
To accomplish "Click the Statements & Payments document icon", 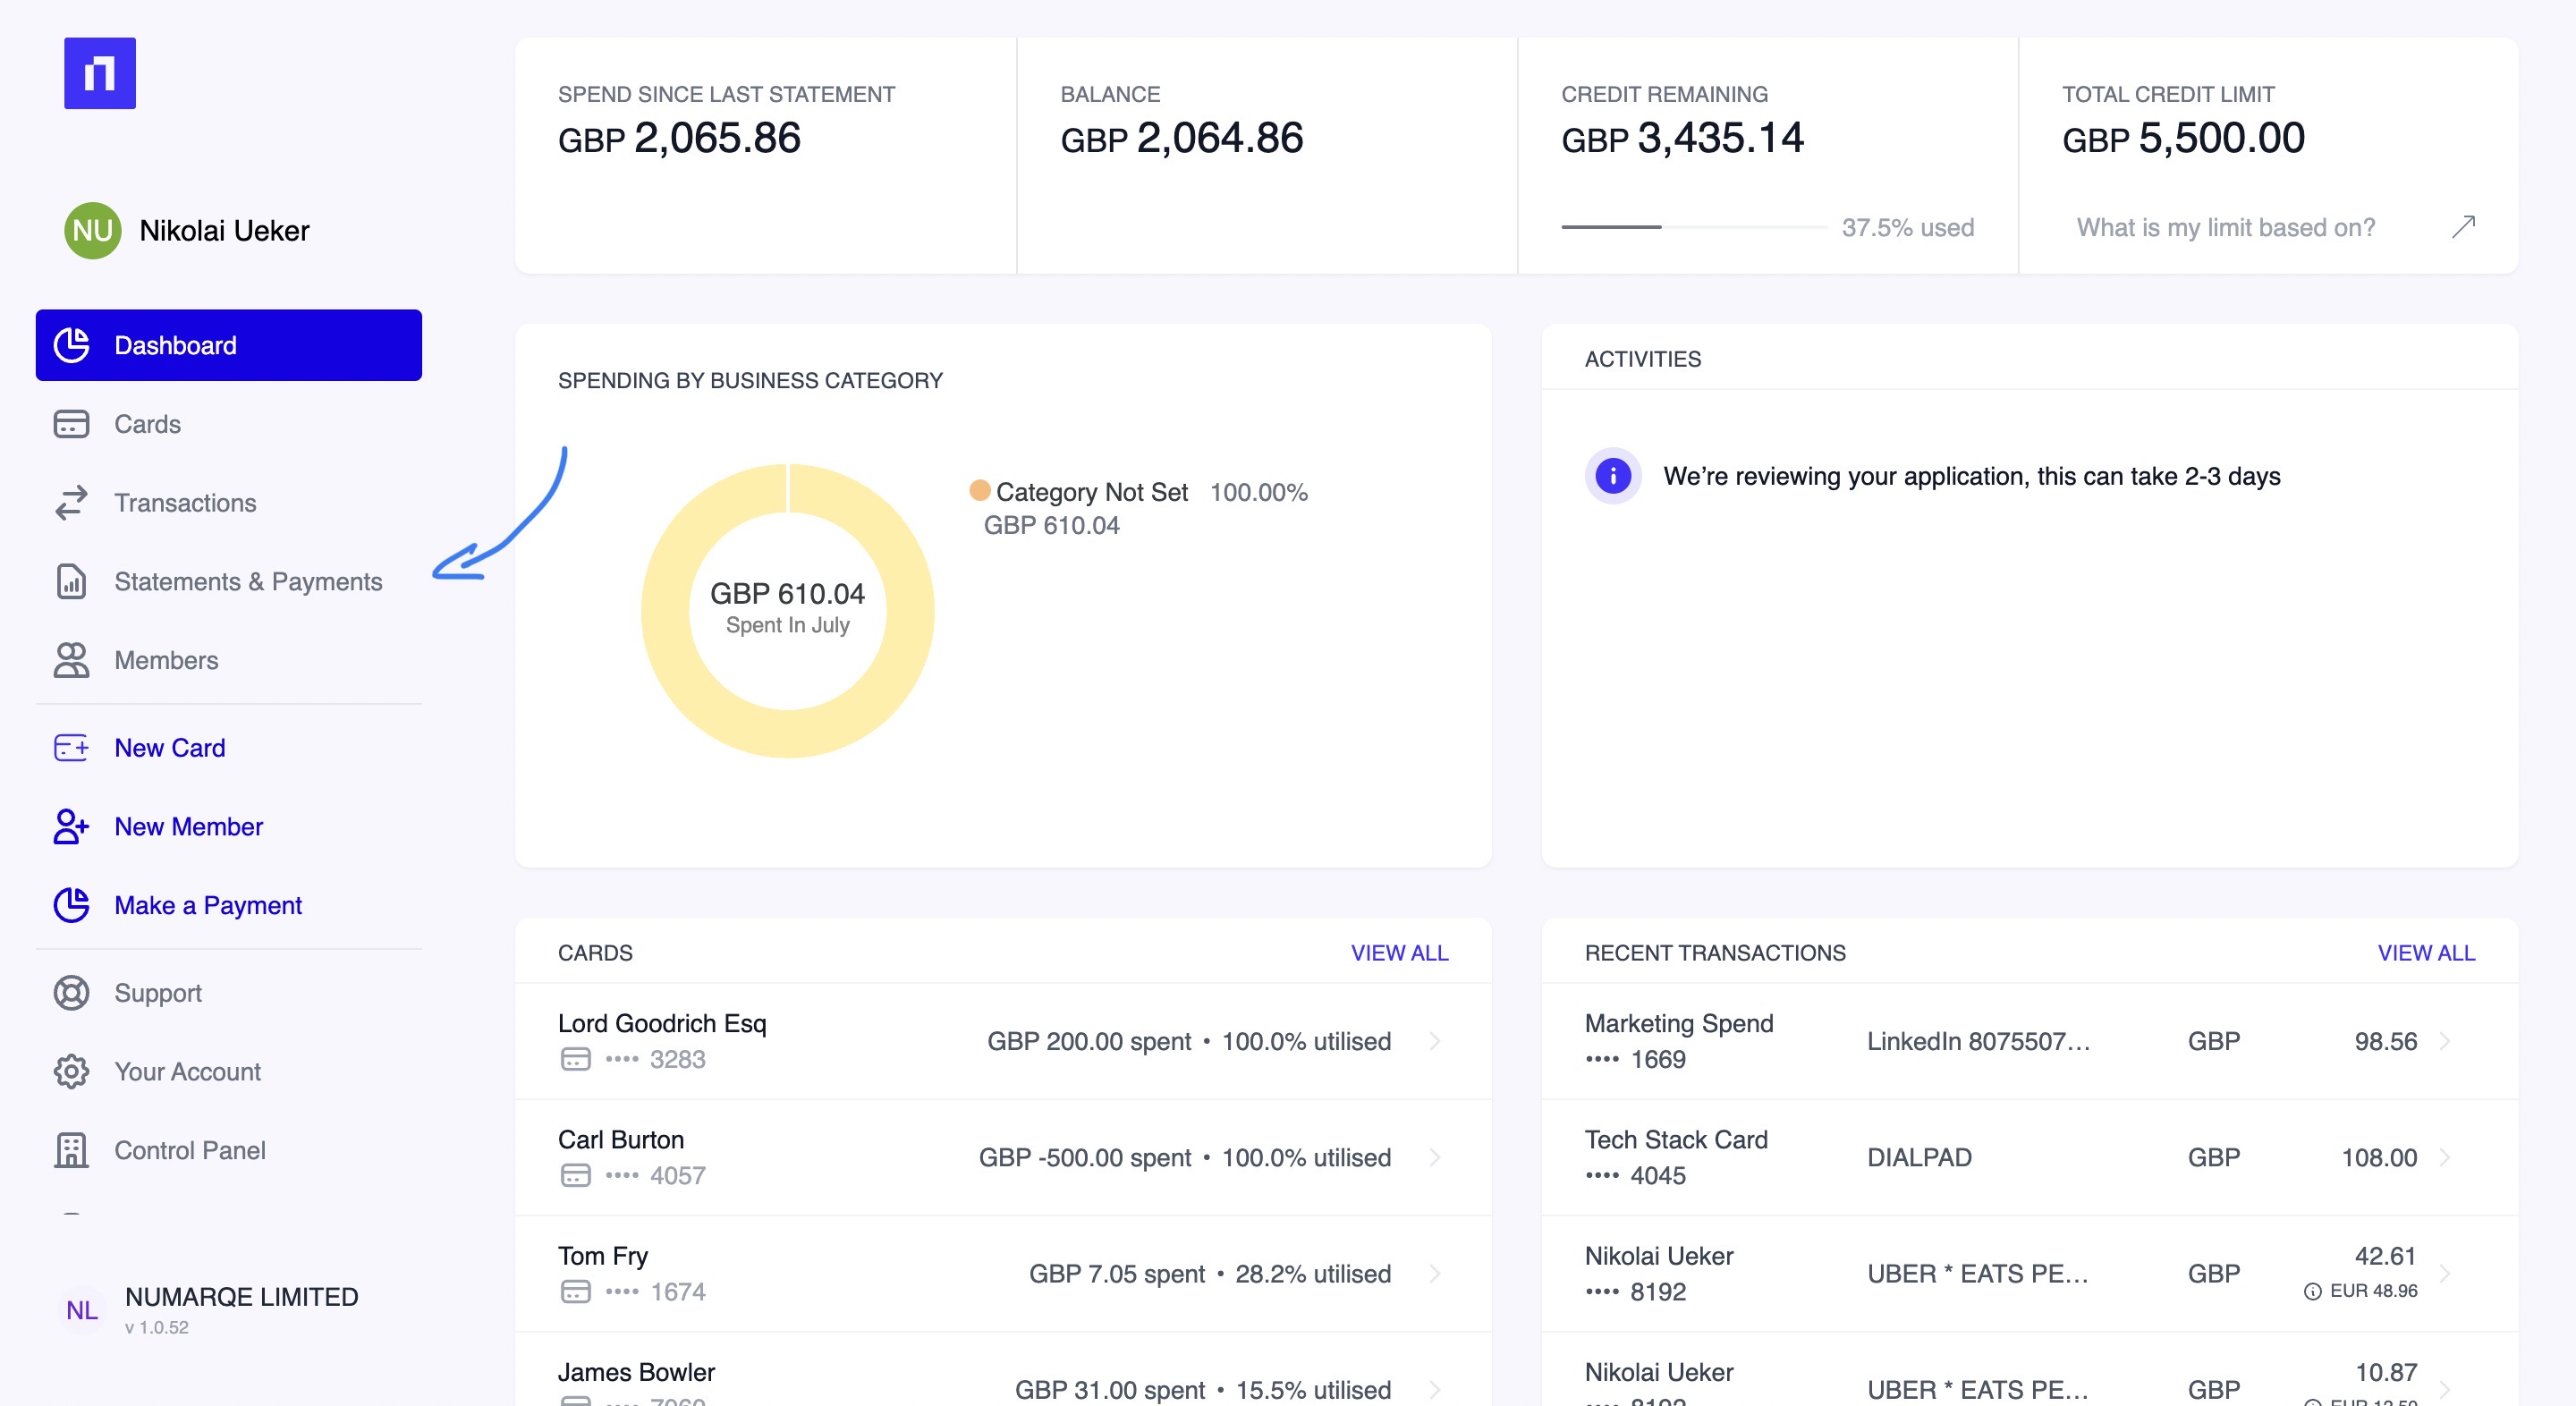I will (x=71, y=582).
